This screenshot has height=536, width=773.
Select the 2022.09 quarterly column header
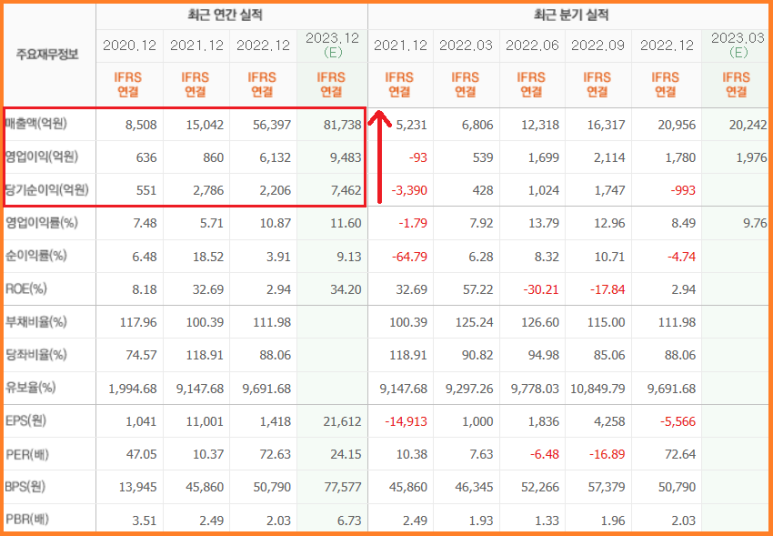point(598,46)
